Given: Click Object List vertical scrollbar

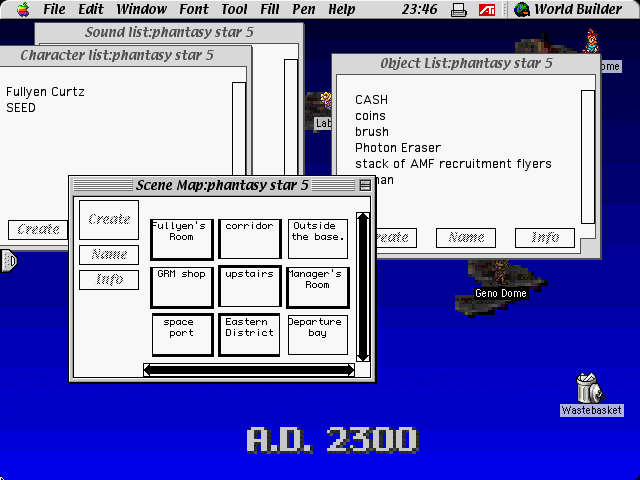Looking at the screenshot, I should [x=588, y=157].
